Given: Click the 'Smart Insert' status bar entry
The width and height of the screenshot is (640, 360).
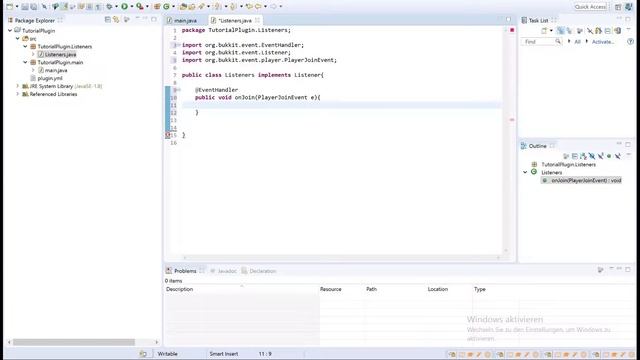Looking at the screenshot, I should click(x=224, y=354).
